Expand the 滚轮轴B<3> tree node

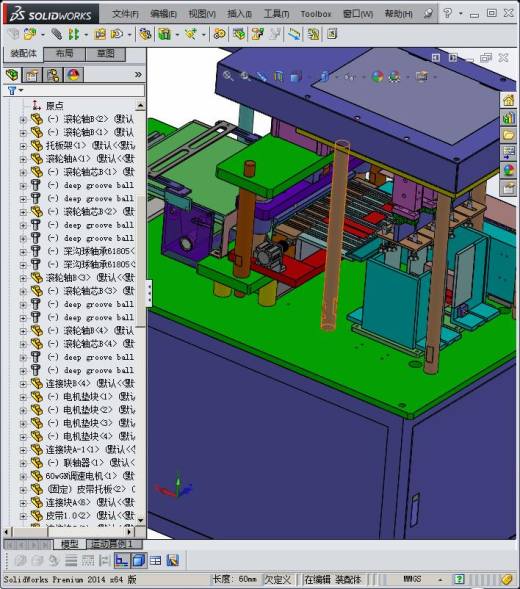pyautogui.click(x=23, y=278)
